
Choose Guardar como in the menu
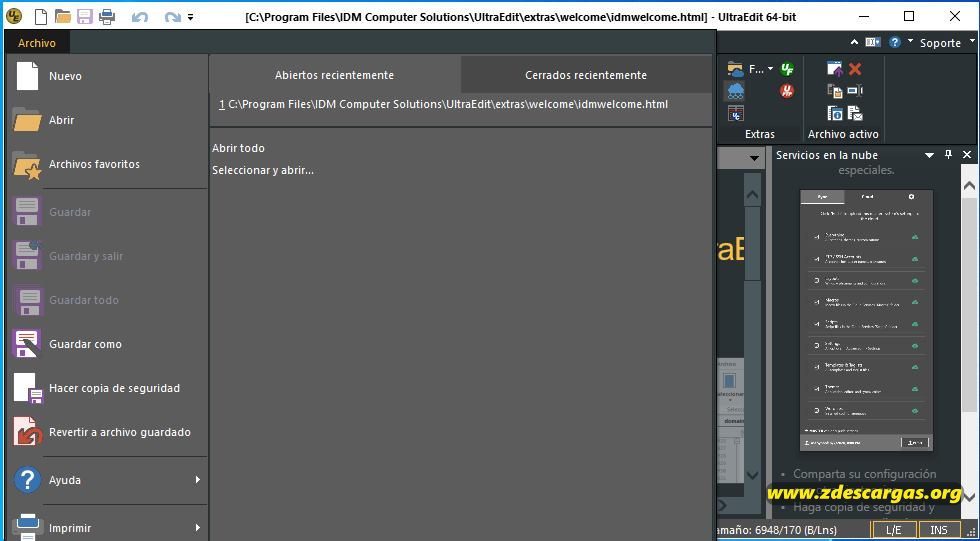point(106,344)
